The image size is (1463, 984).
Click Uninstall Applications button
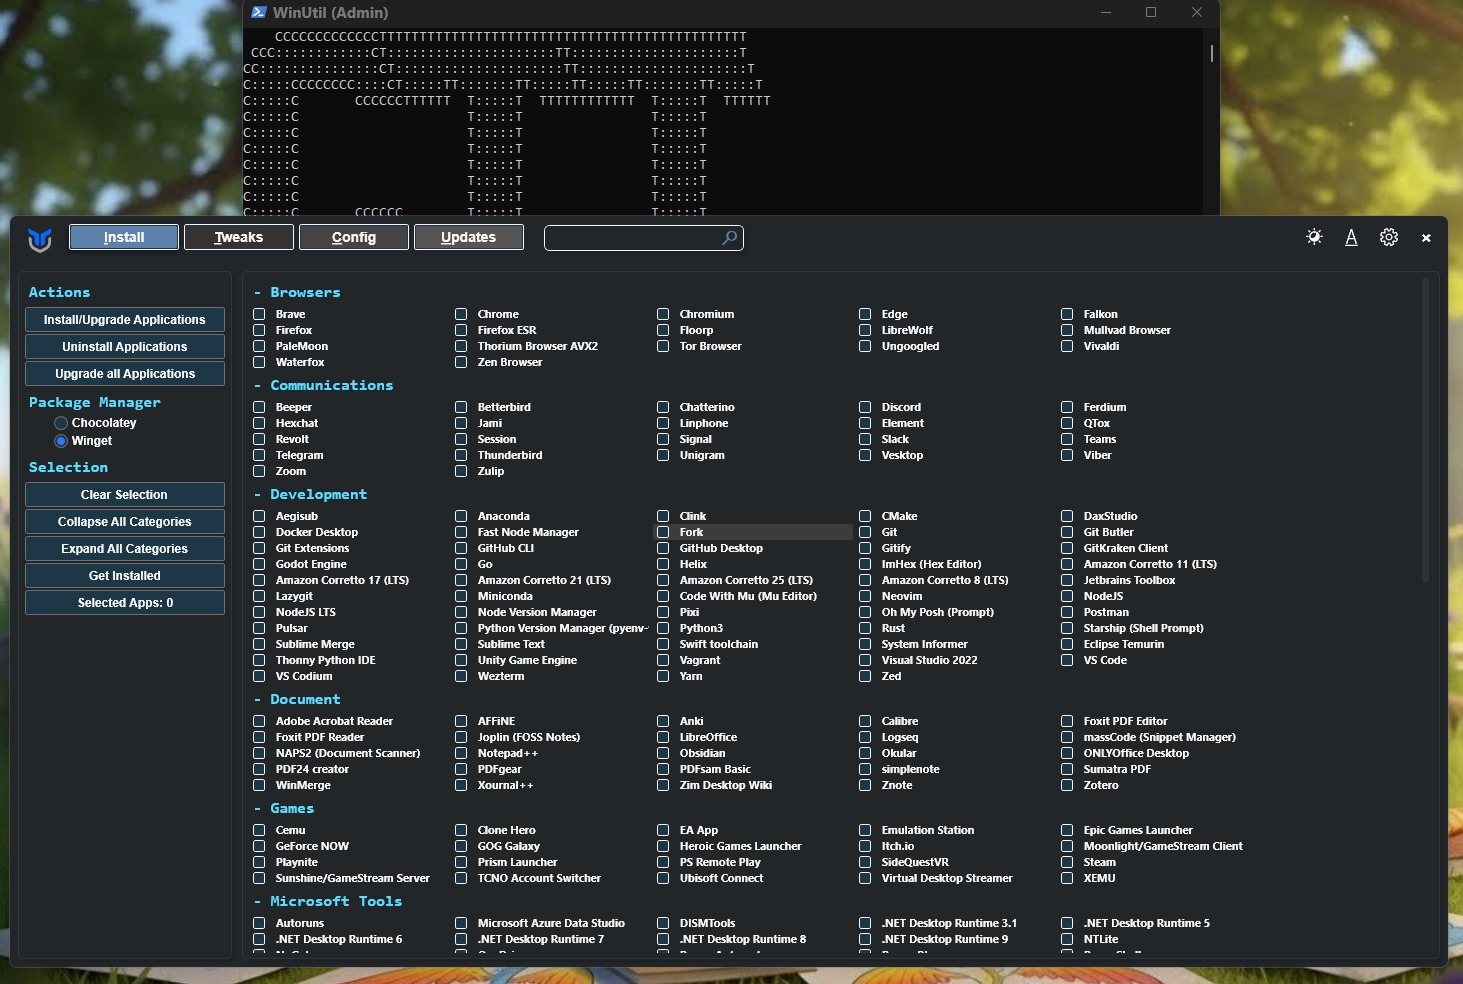125,347
